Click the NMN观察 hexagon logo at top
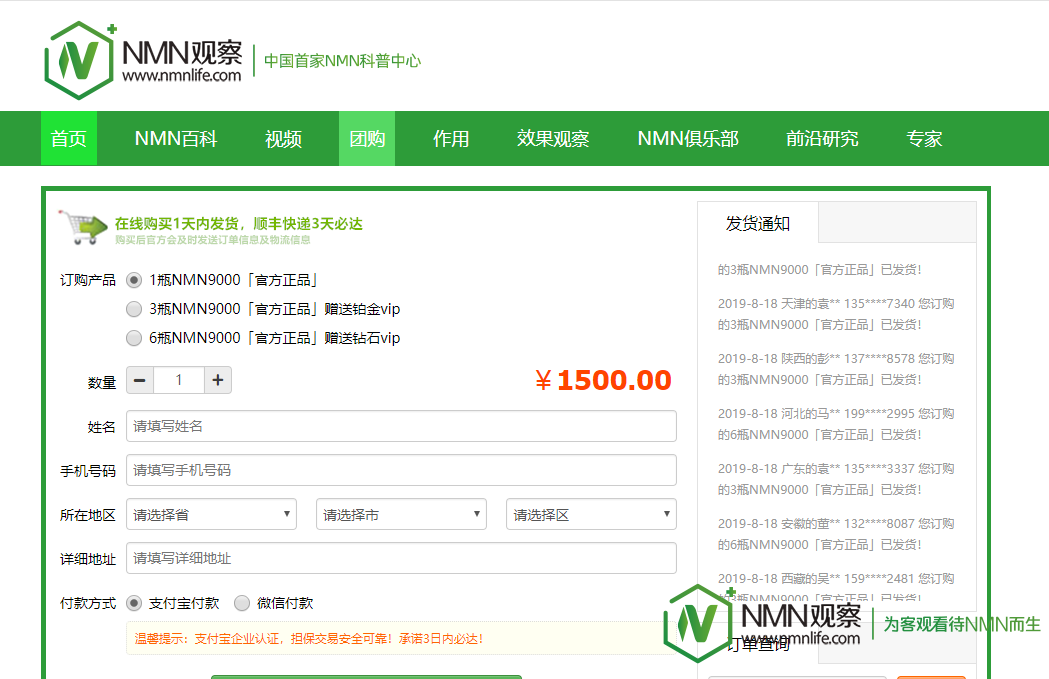Image resolution: width=1049 pixels, height=679 pixels. (79, 60)
